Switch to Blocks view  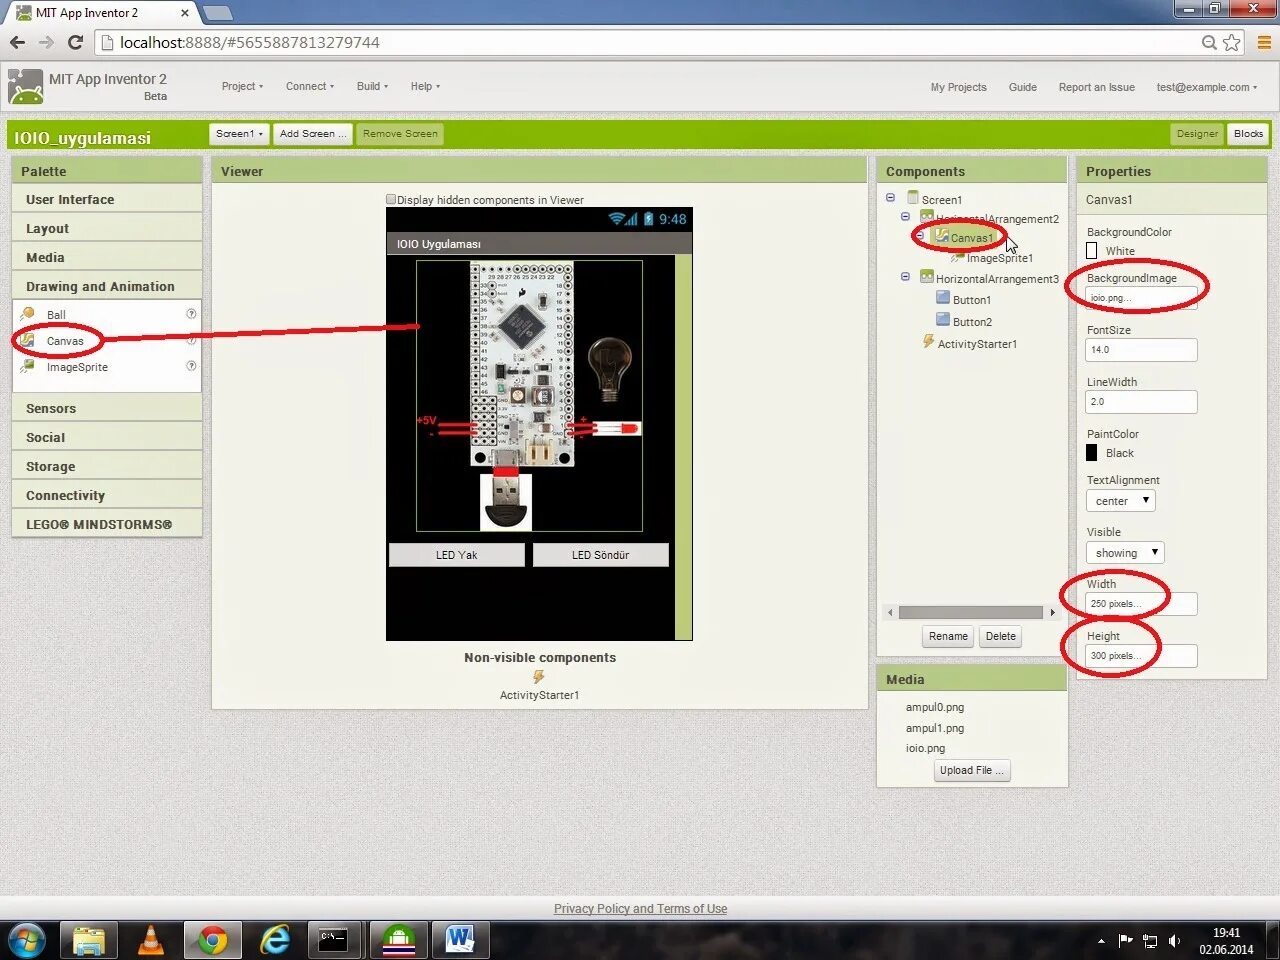[1248, 133]
